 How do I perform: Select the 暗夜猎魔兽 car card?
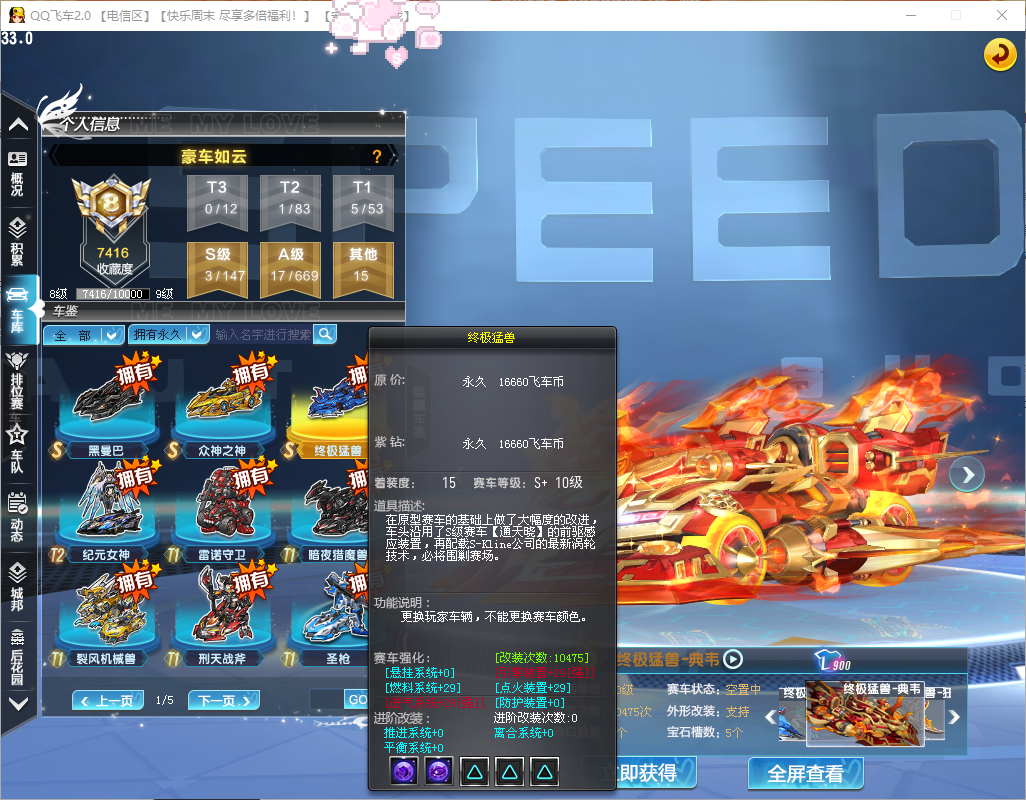(x=329, y=510)
